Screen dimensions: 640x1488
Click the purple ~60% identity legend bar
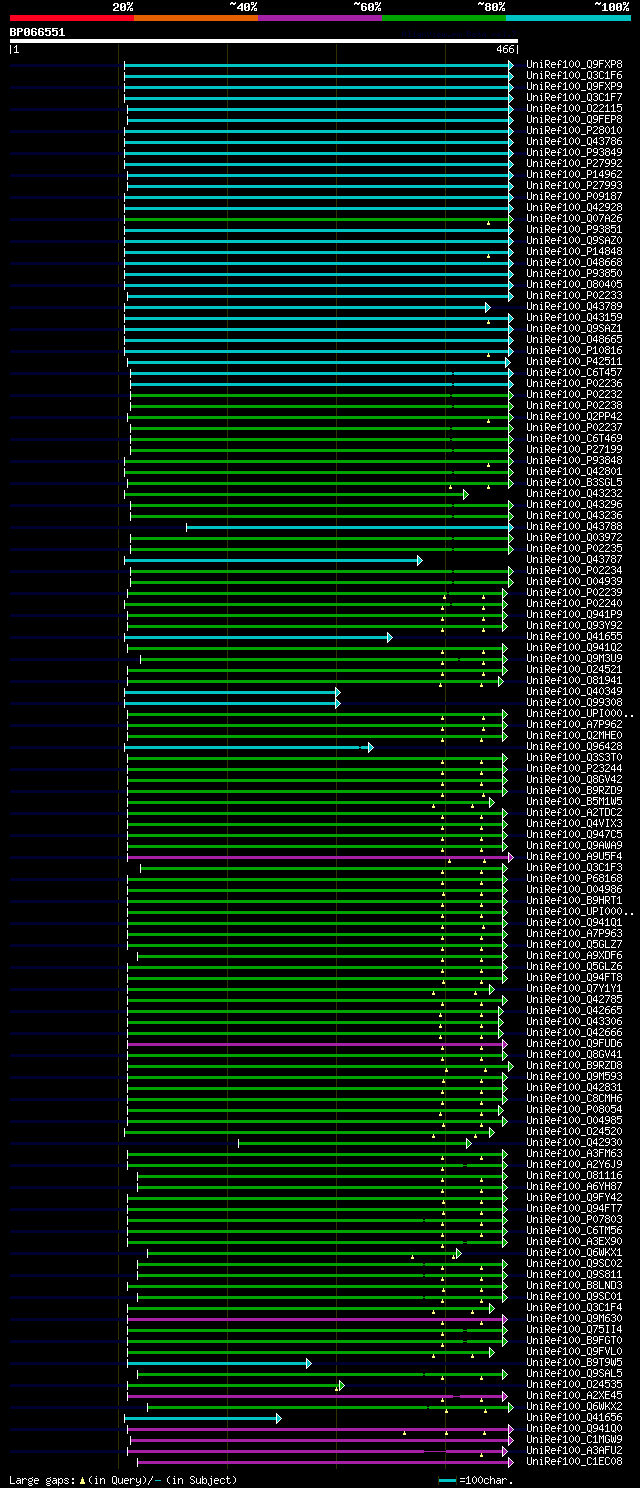(320, 18)
